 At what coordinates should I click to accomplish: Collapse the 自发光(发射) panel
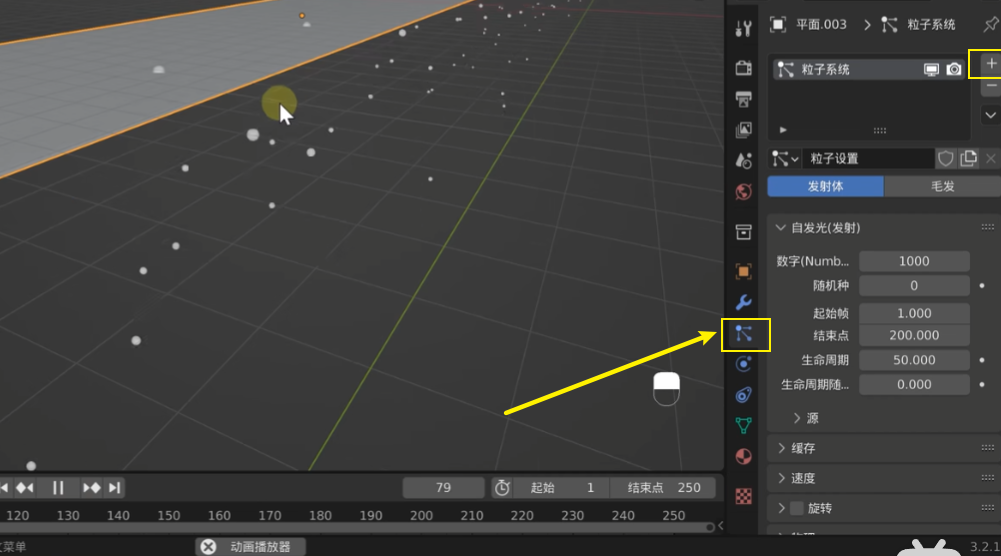click(780, 228)
